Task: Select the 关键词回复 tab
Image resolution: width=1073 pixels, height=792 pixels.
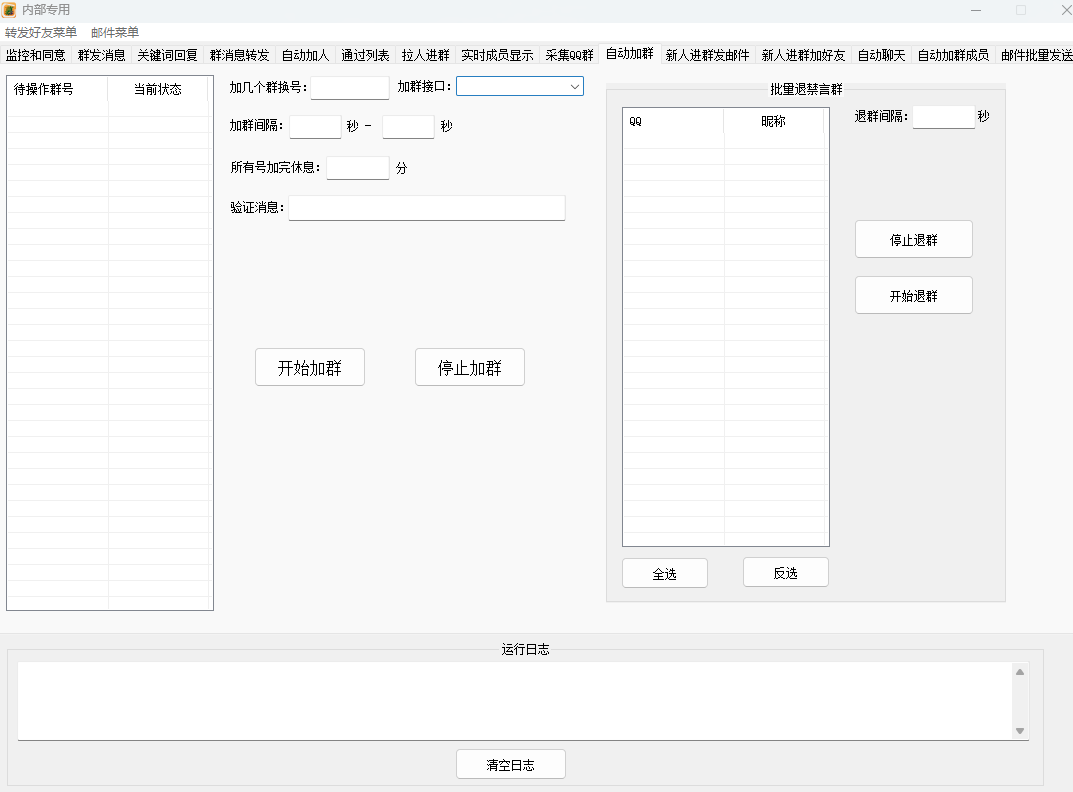Action: pyautogui.click(x=168, y=56)
